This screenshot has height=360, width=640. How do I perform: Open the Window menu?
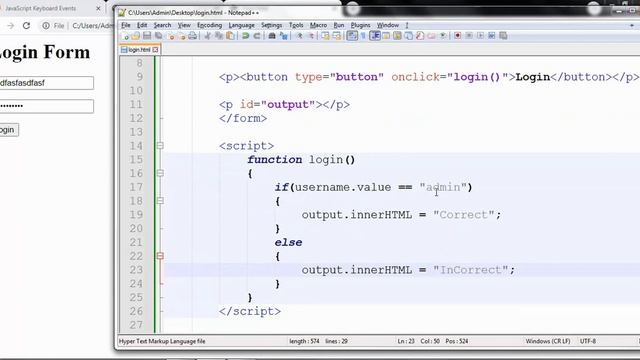tap(388, 25)
